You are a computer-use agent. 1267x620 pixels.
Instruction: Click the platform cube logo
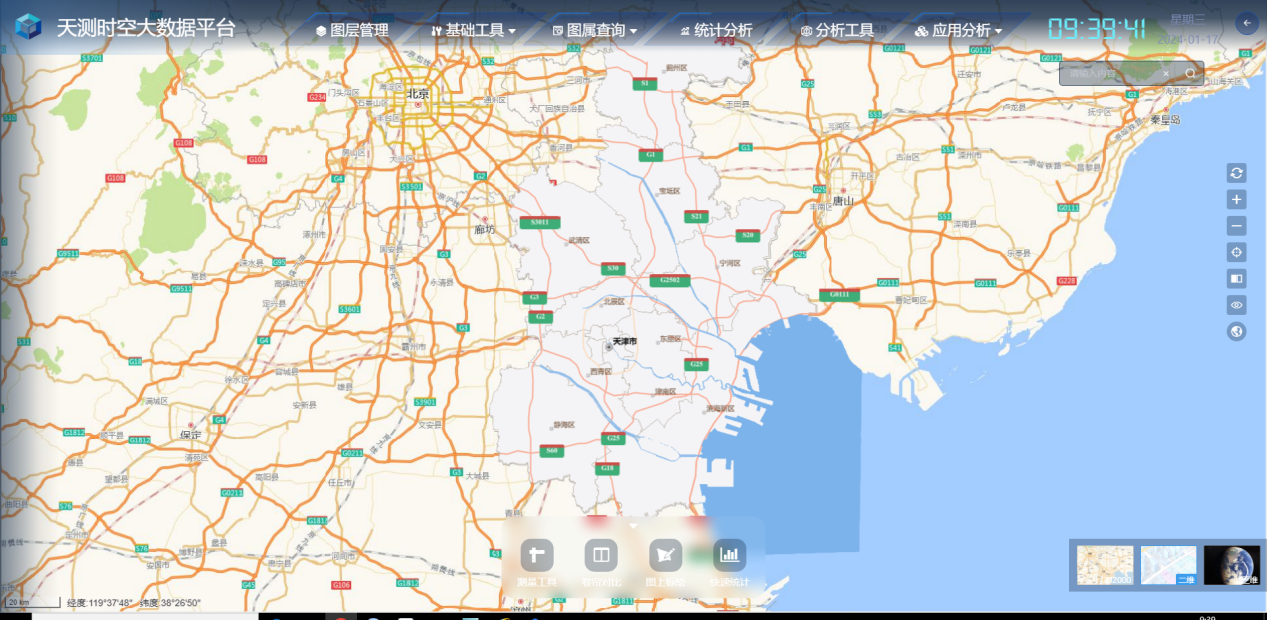(x=29, y=27)
